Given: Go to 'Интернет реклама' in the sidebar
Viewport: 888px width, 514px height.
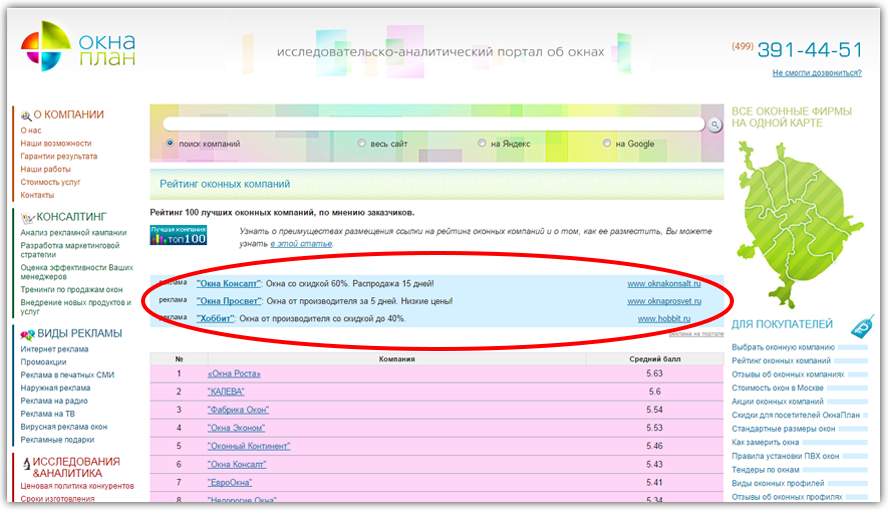Looking at the screenshot, I should [x=54, y=349].
